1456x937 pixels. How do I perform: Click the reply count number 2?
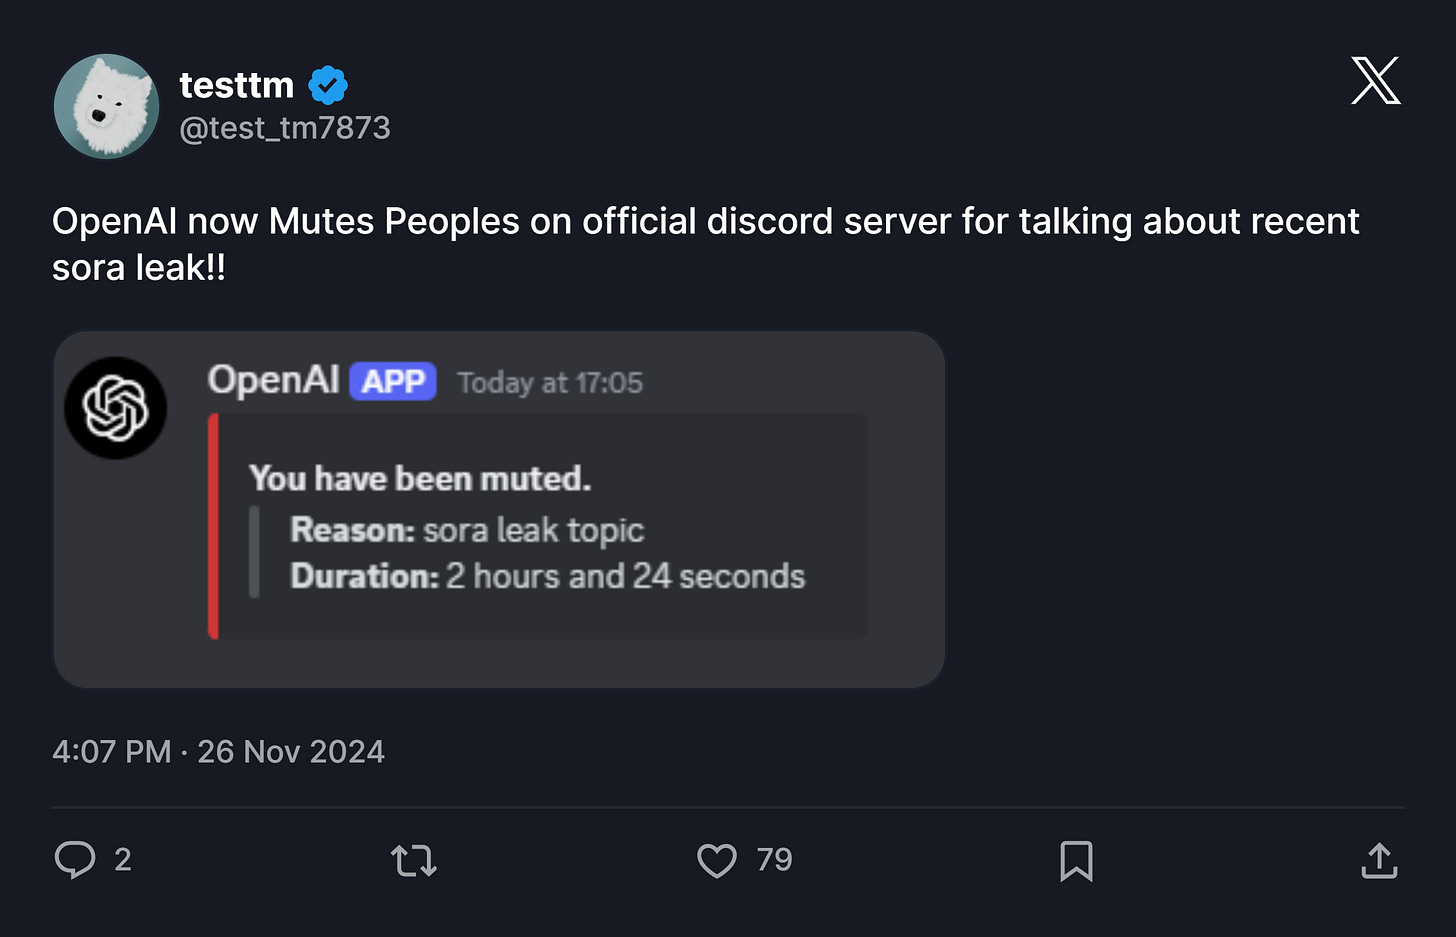[123, 860]
